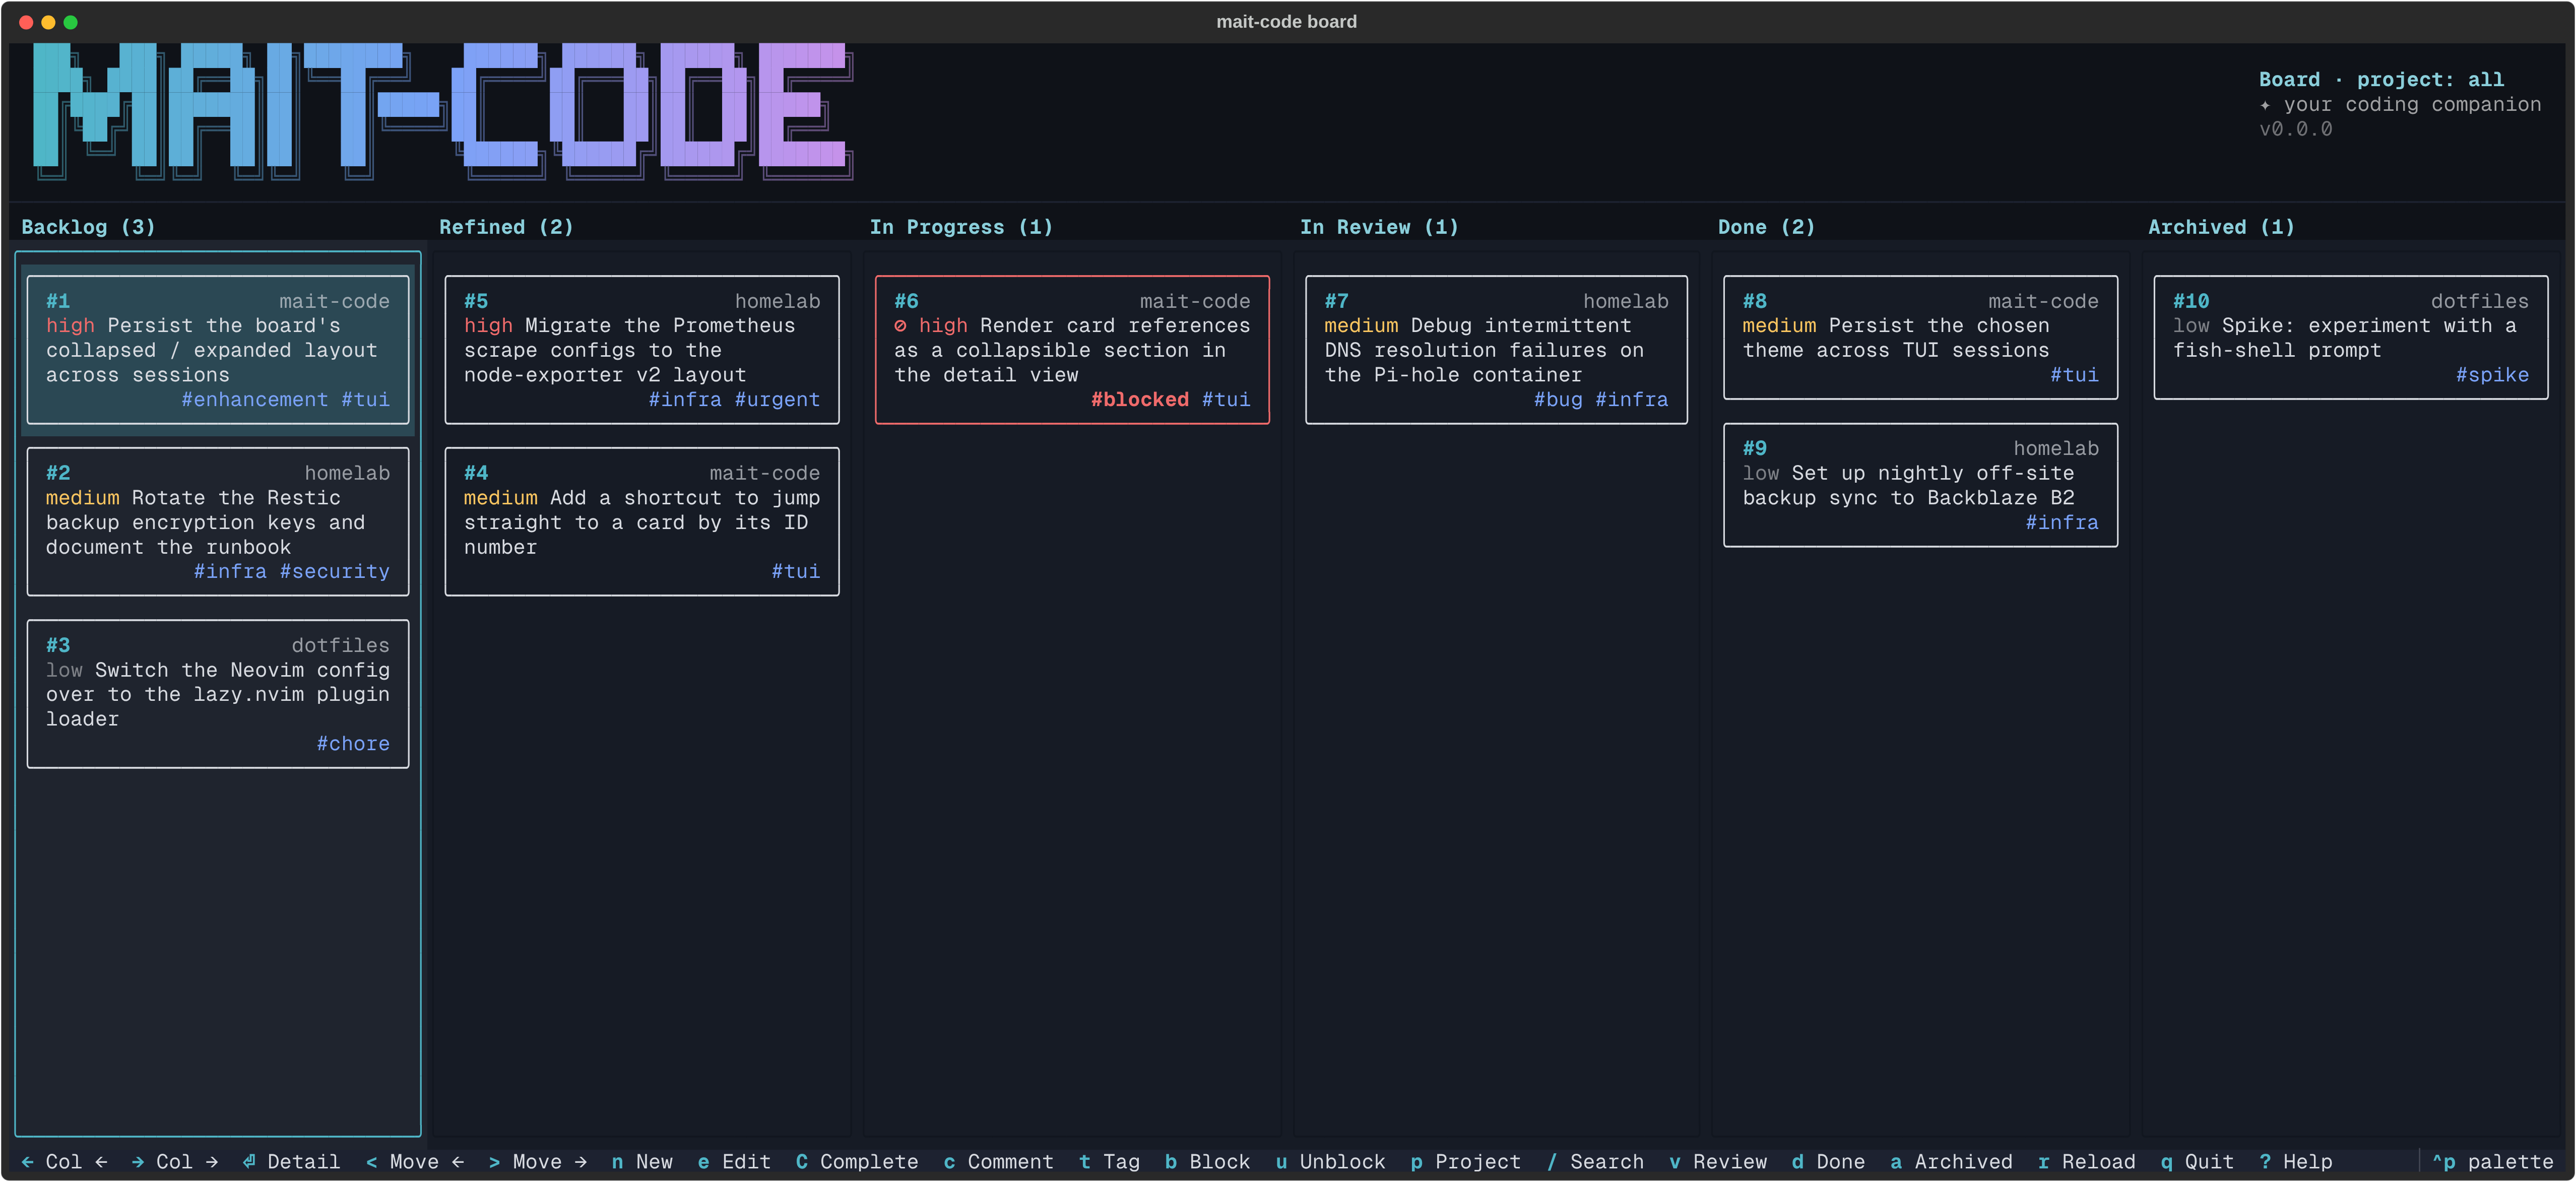2576x1182 pixels.
Task: Click the 'a Archived' footer shortcut
Action: point(1951,1162)
